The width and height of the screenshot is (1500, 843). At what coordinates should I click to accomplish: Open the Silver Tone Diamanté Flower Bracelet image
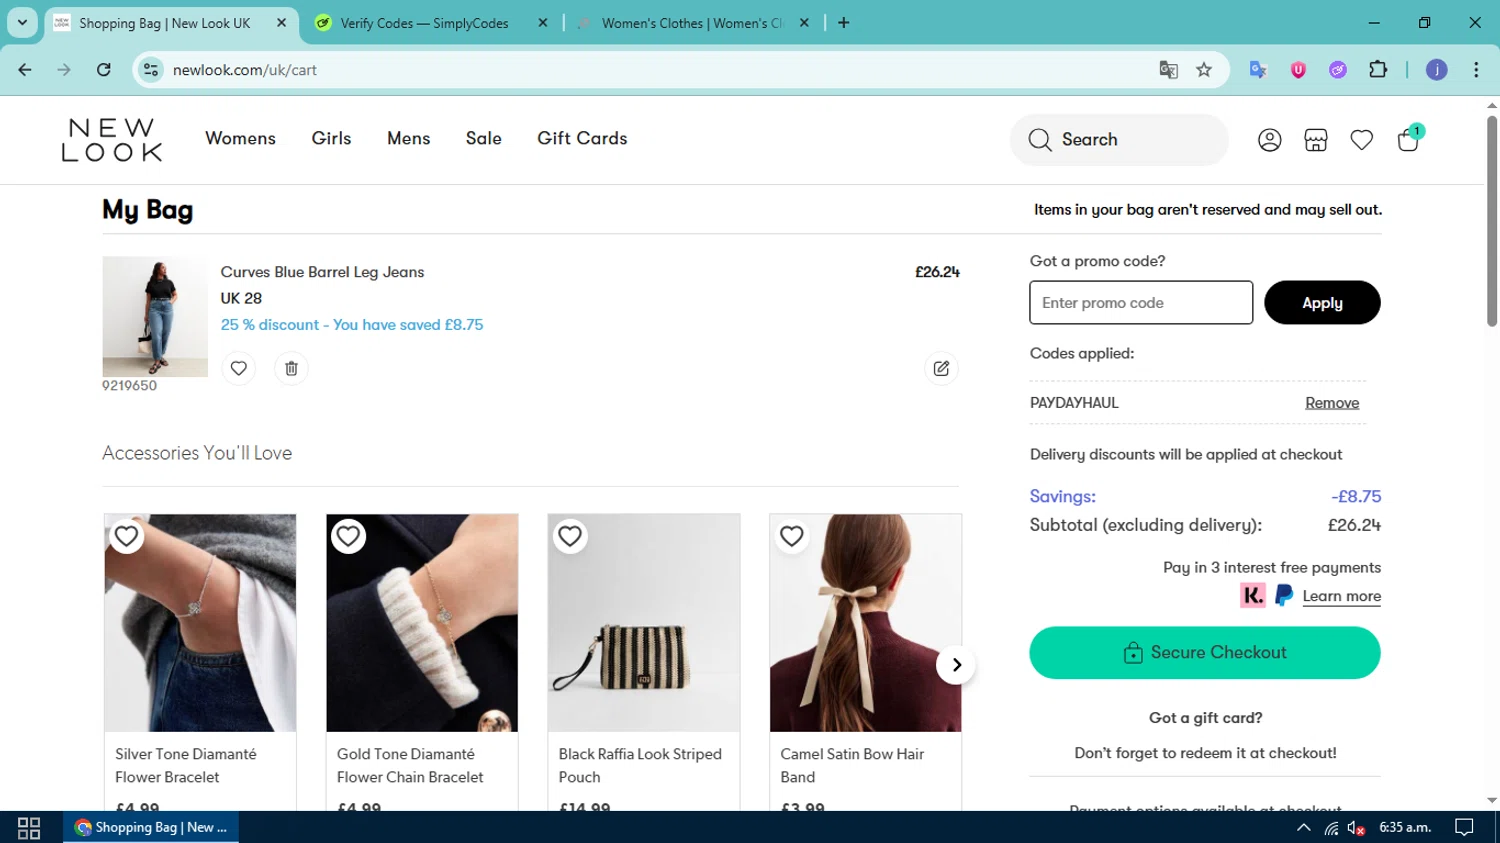tap(200, 623)
